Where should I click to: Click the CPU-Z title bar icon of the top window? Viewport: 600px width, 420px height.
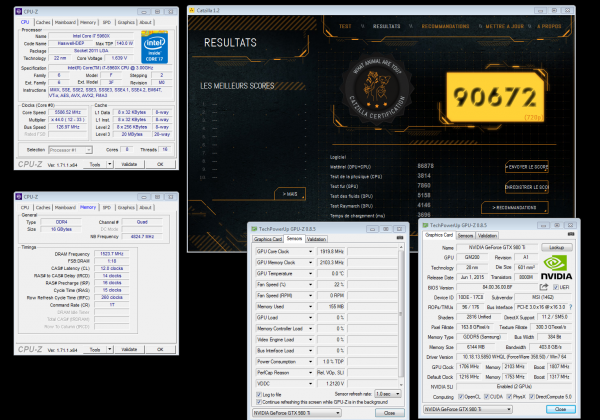click(19, 11)
